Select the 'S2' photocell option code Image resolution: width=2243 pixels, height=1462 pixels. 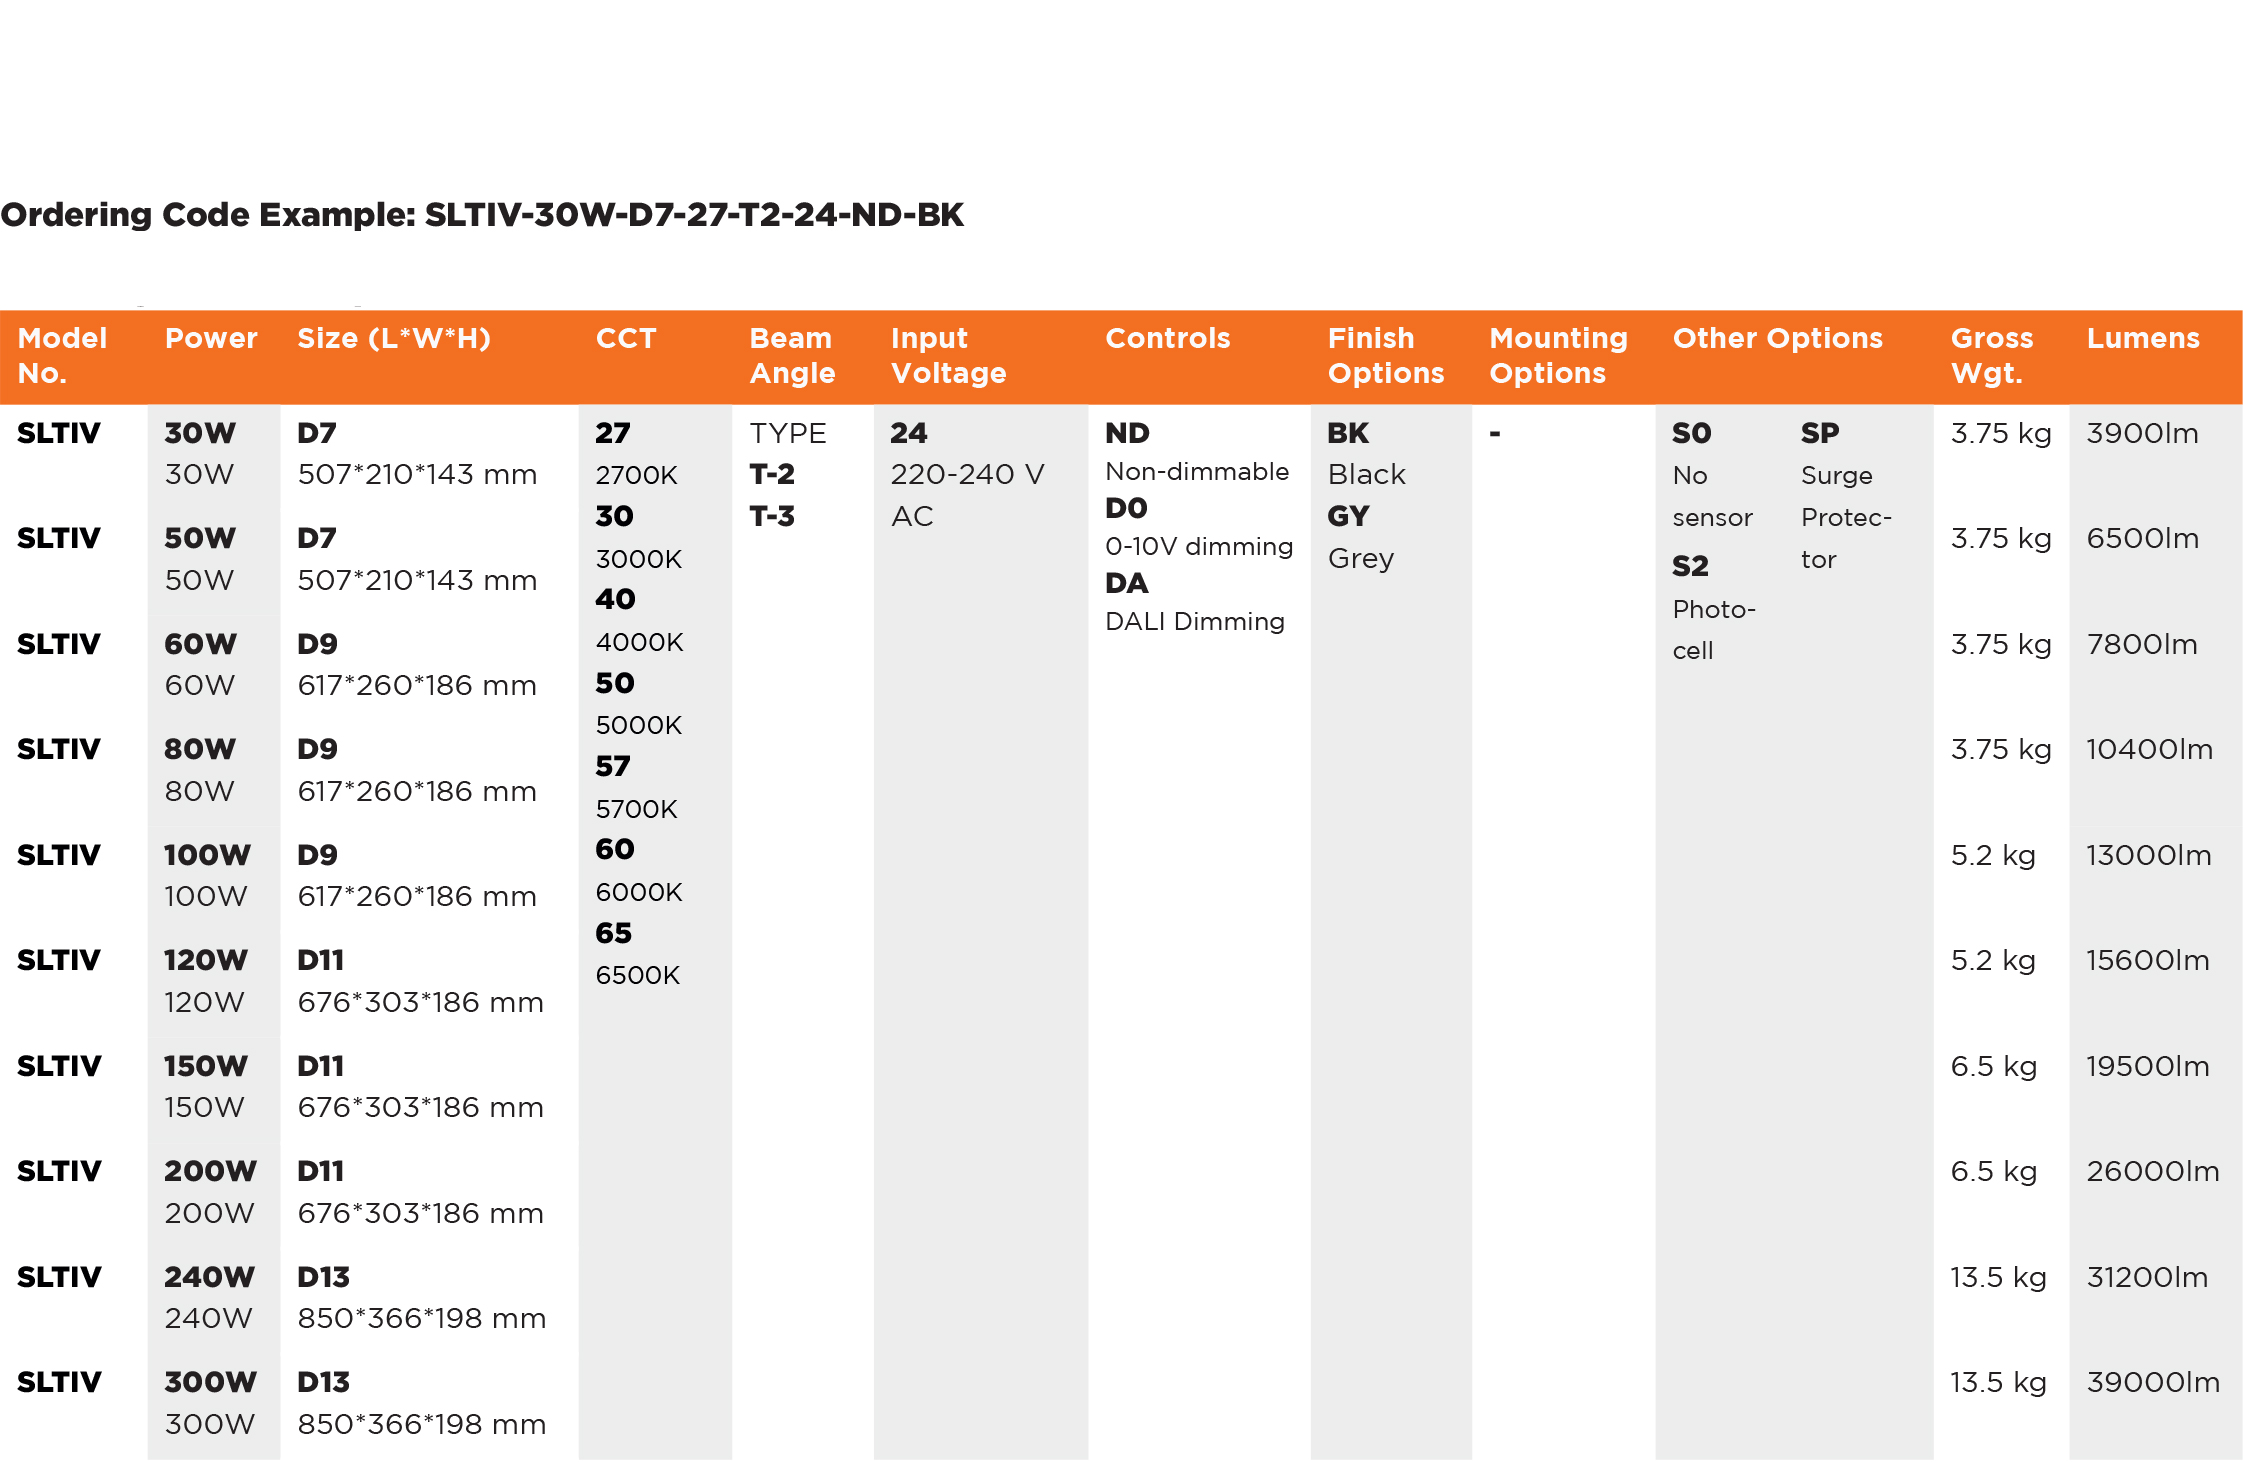point(1691,566)
